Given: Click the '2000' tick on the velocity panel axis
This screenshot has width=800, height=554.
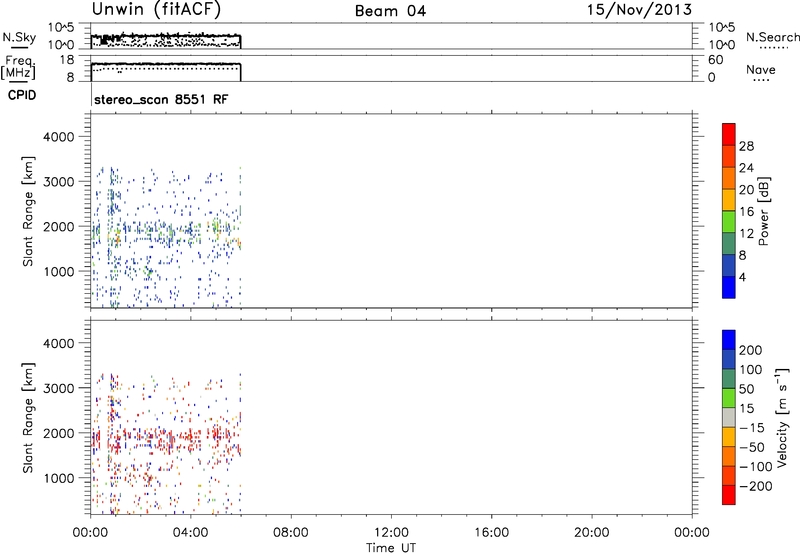Looking at the screenshot, I should click(x=58, y=433).
